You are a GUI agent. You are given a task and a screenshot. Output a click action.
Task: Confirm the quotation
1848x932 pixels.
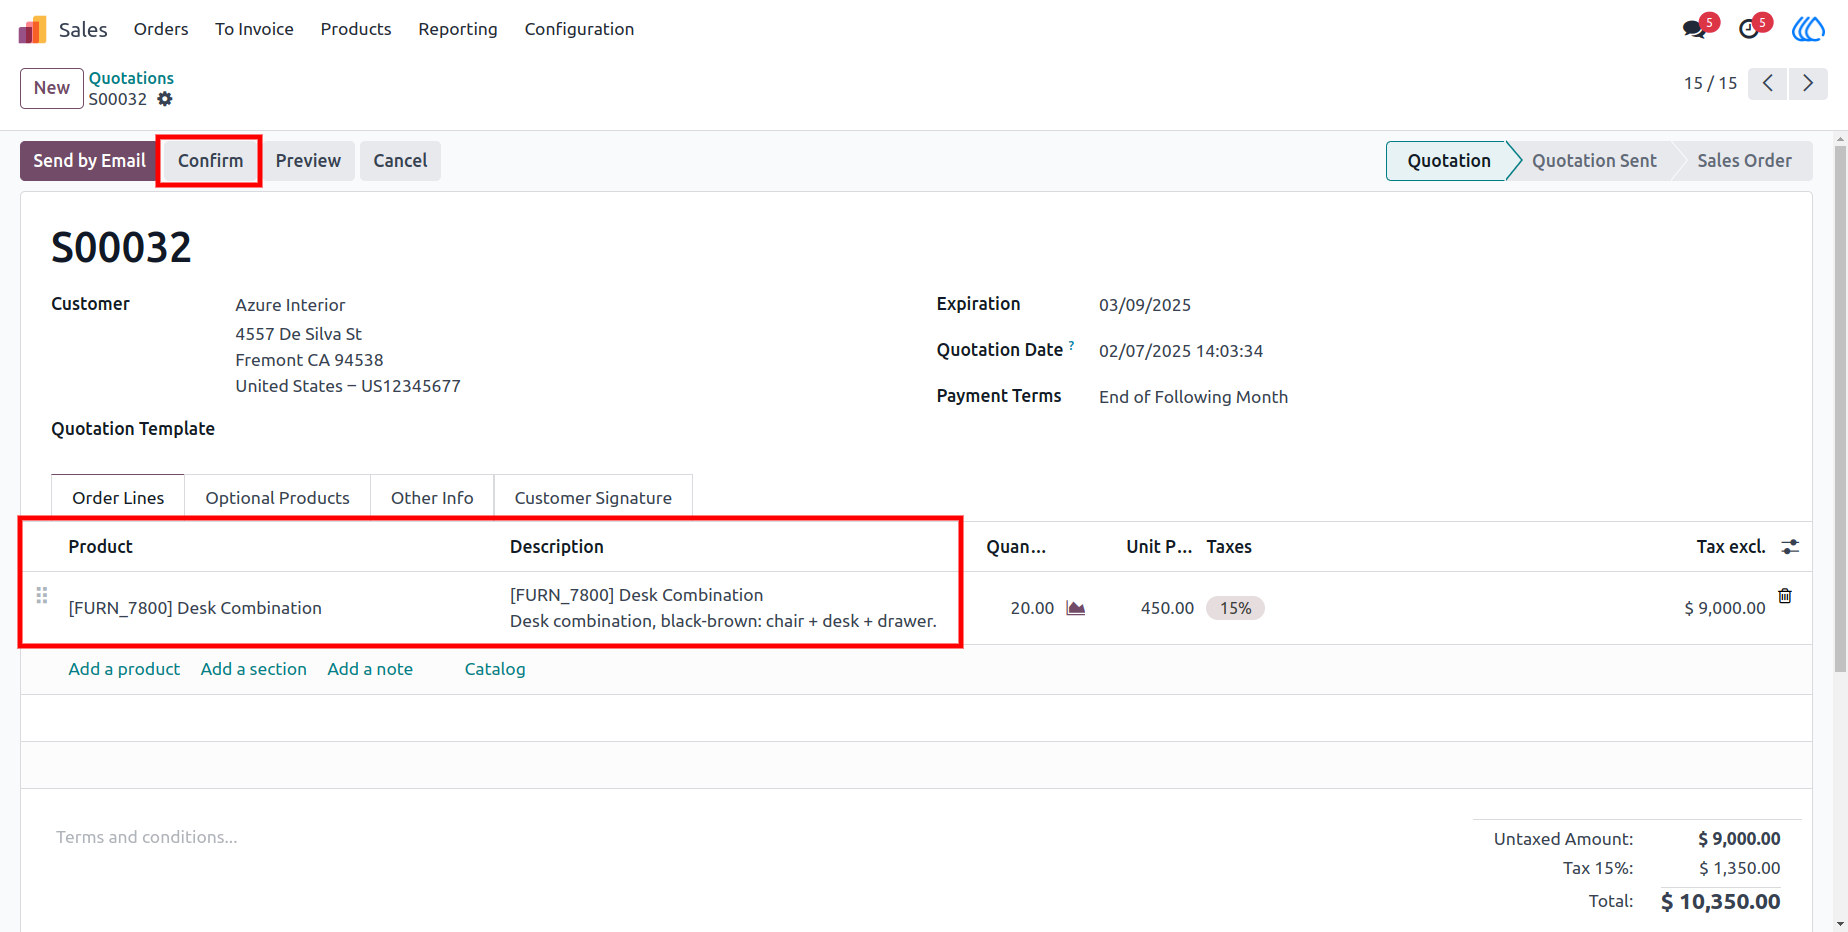(x=210, y=161)
